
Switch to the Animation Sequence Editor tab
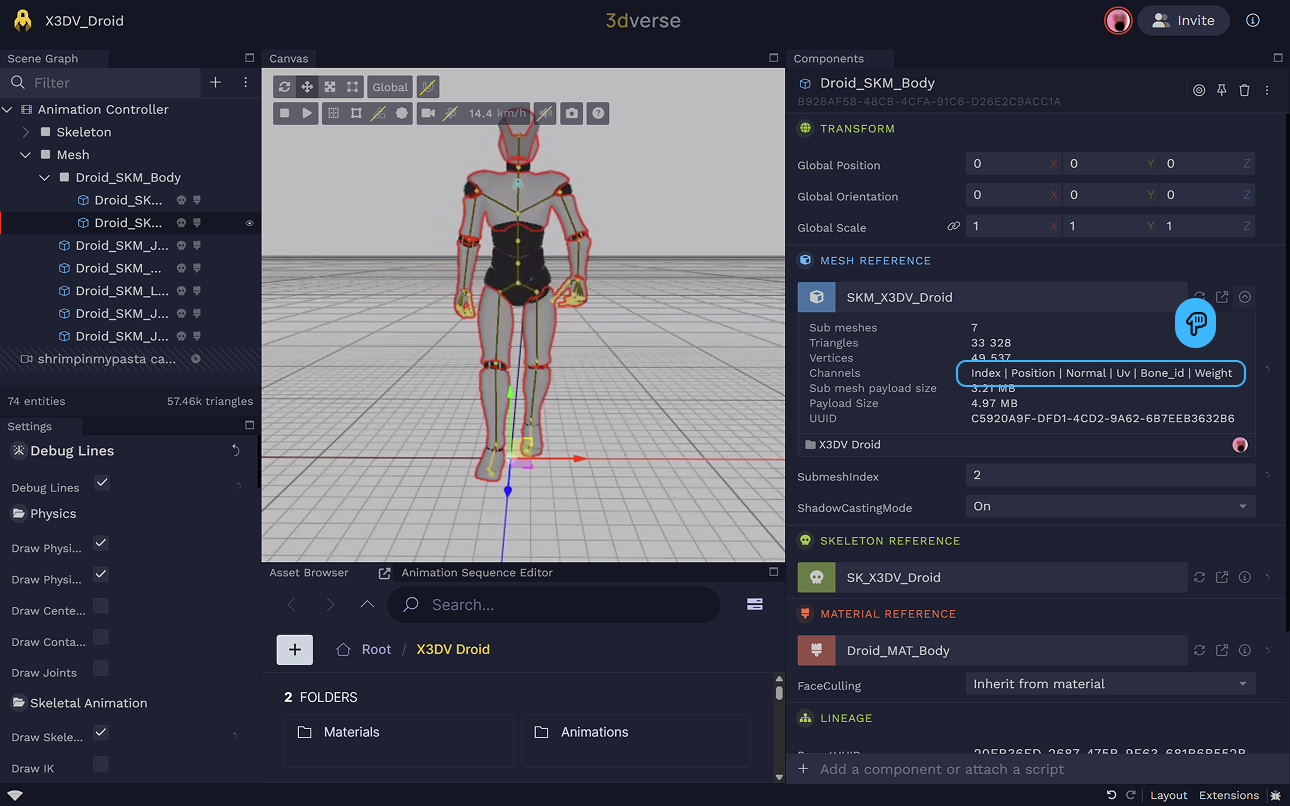tap(476, 573)
